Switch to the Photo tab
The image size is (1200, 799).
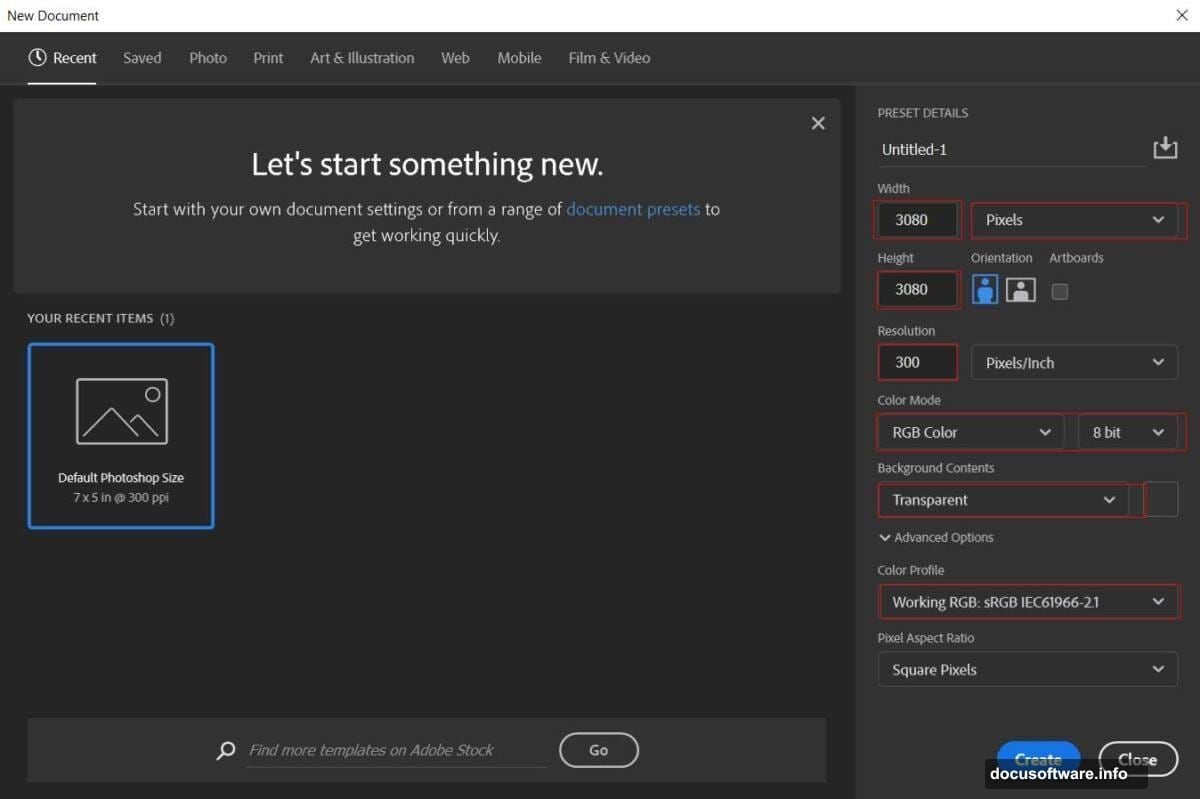click(208, 58)
